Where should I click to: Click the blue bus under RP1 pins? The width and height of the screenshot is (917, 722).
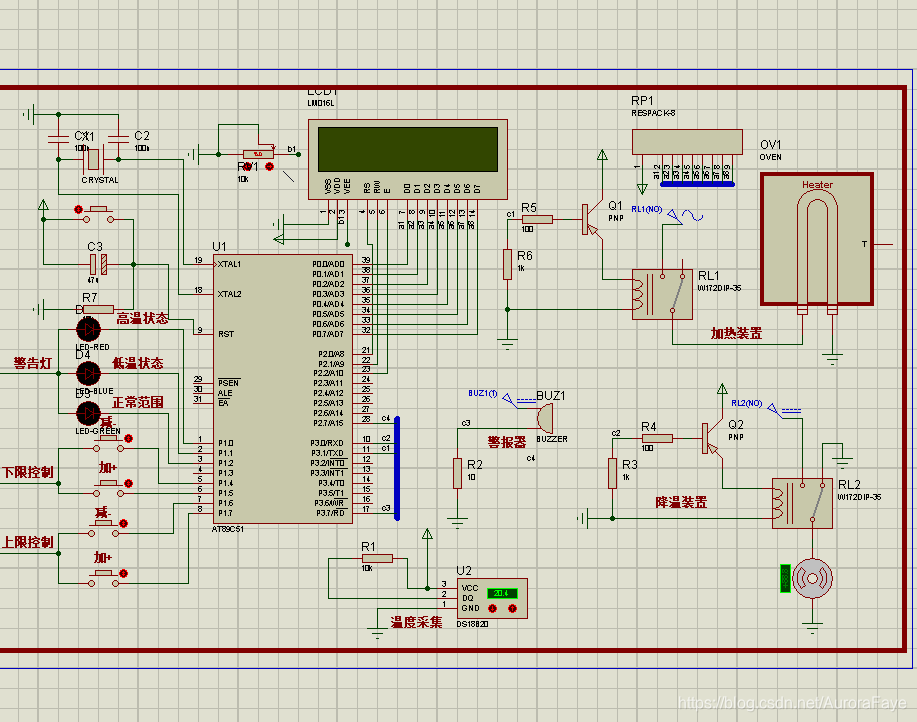click(x=697, y=184)
